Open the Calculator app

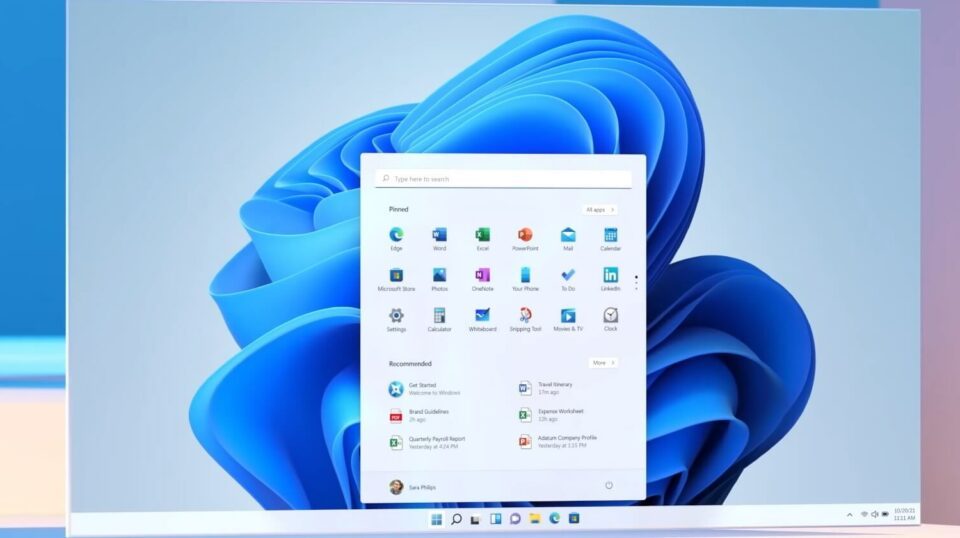click(x=440, y=319)
